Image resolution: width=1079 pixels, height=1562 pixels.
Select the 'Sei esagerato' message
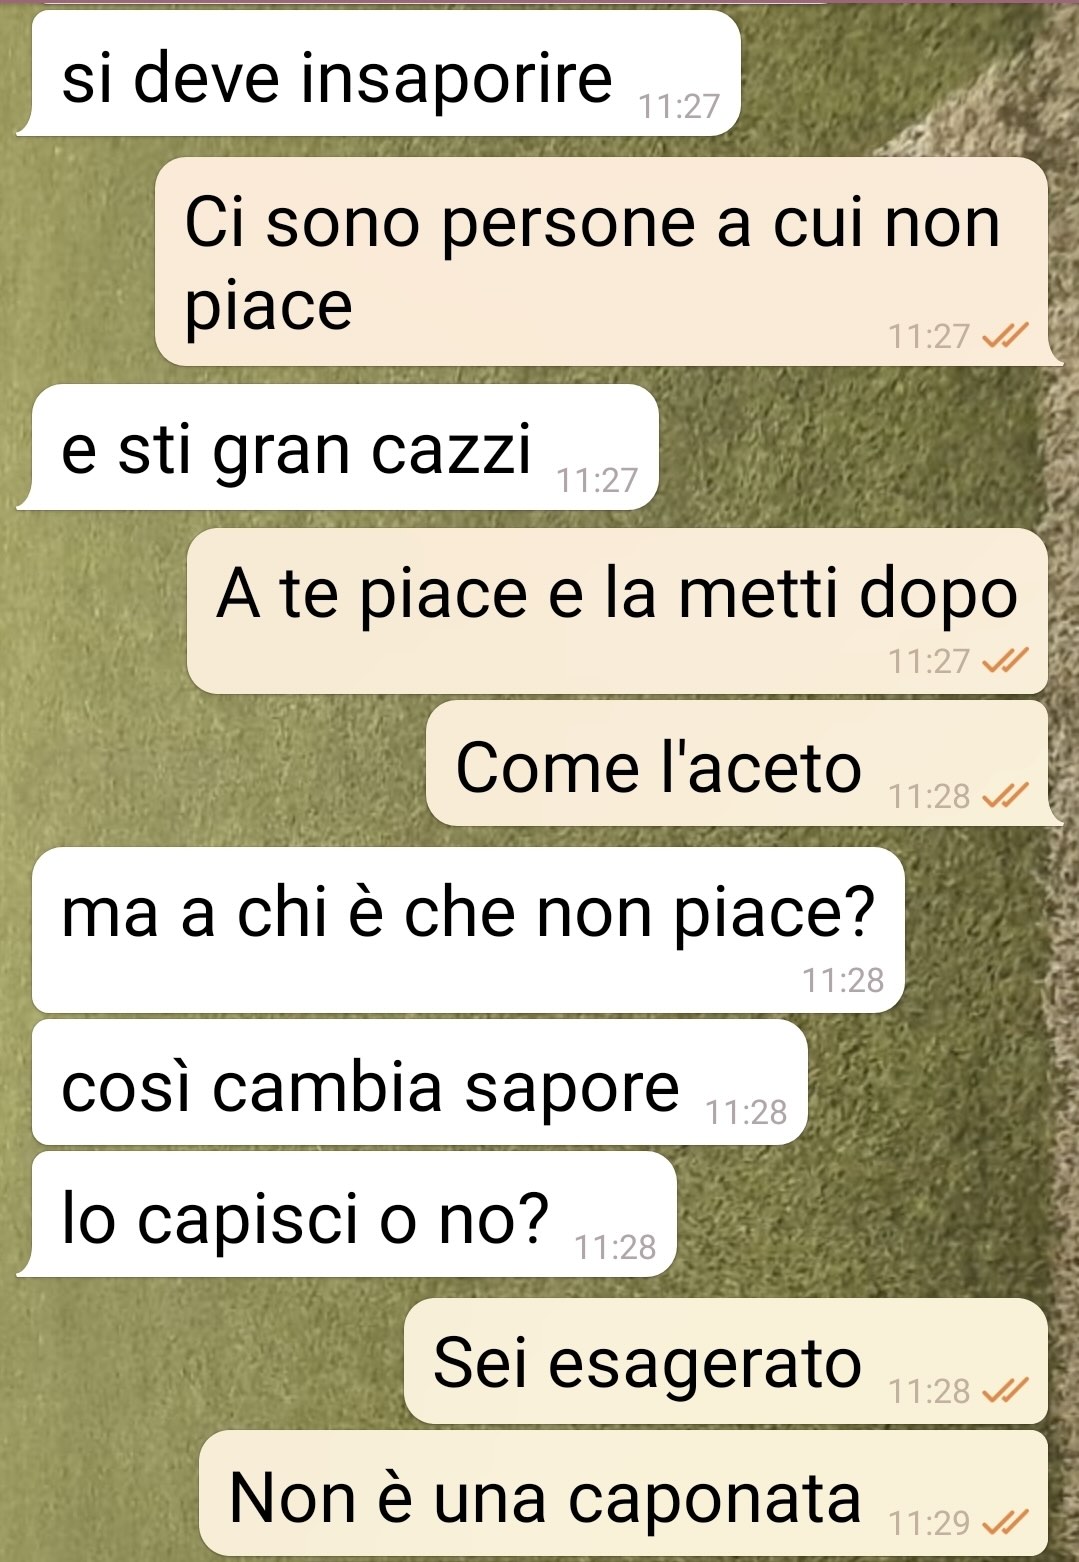pos(726,1361)
